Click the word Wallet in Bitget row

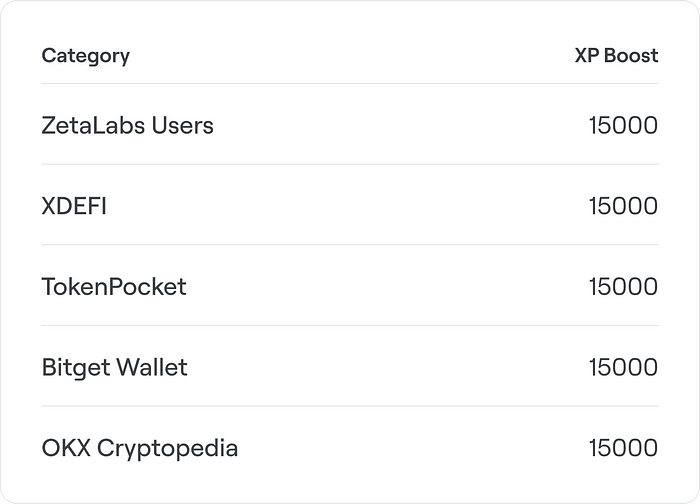[152, 367]
